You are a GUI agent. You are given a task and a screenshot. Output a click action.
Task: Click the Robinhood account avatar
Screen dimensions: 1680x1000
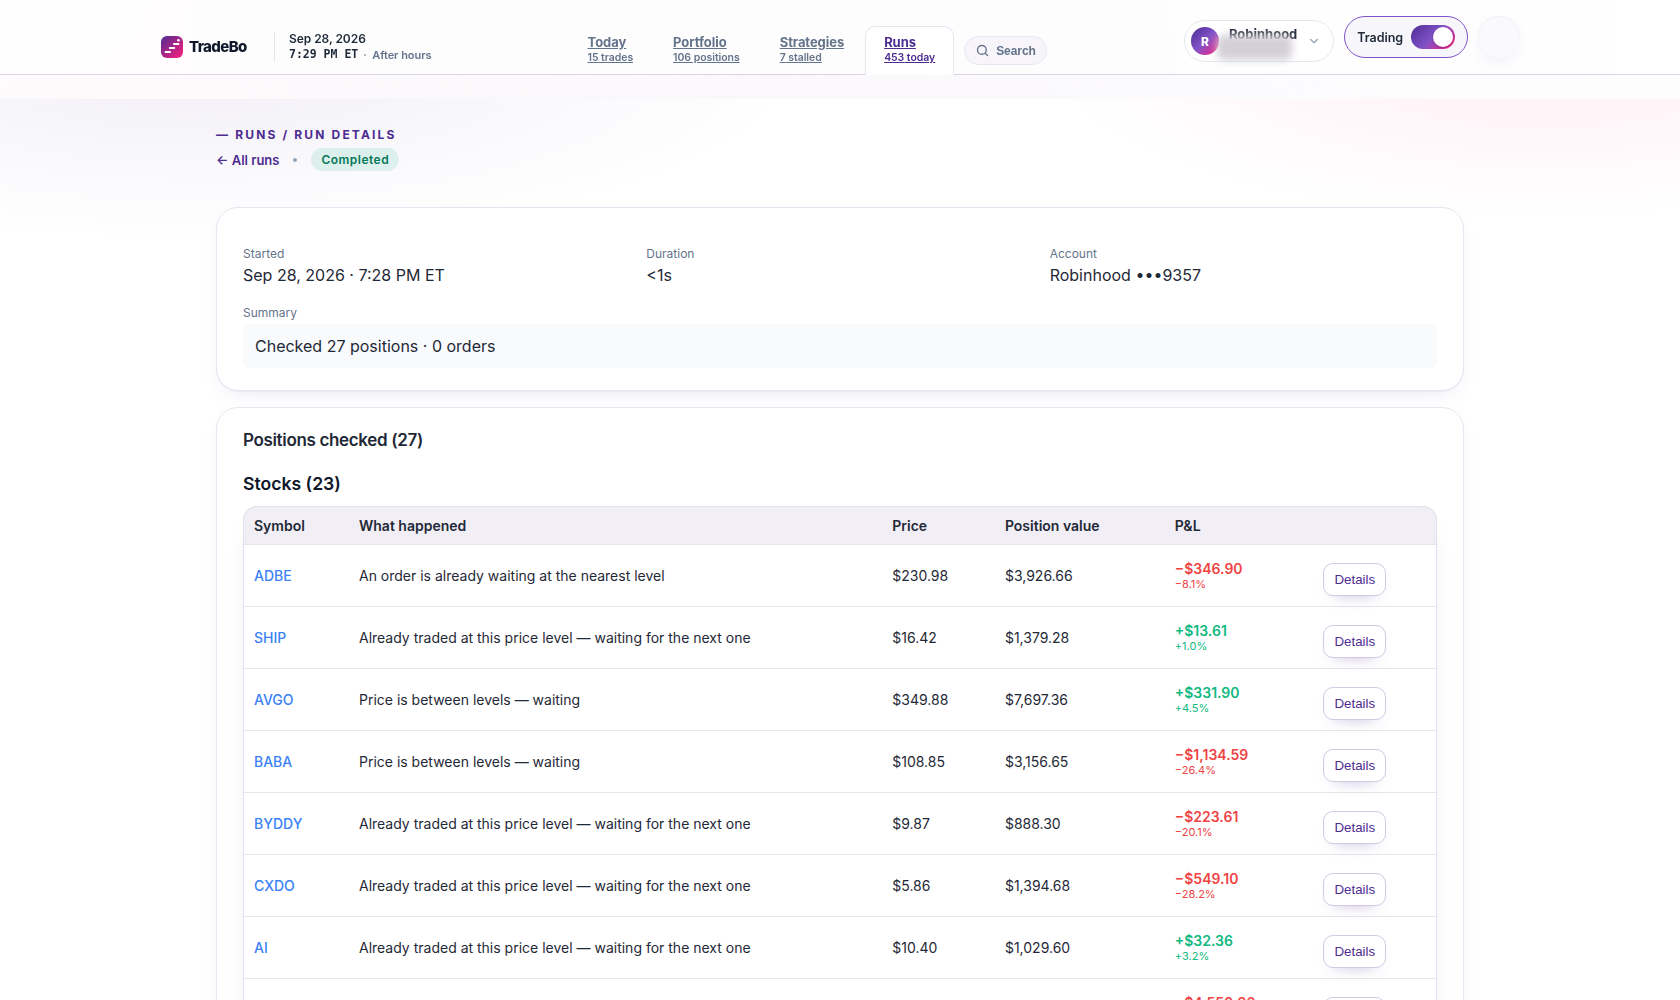coord(1205,42)
